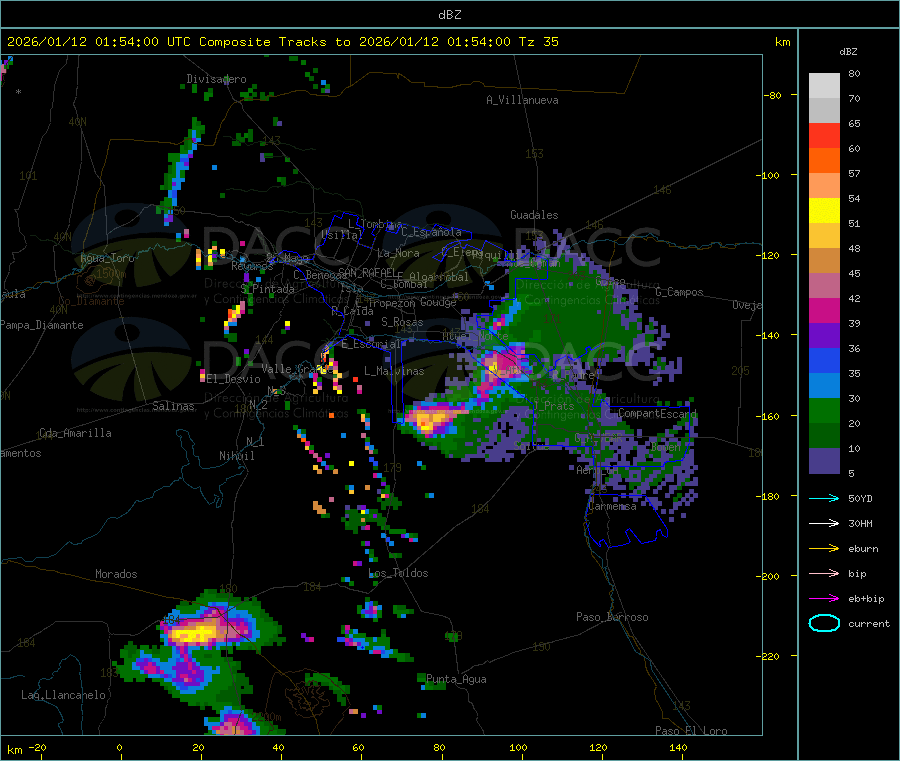Click the 'S_Pintada' map label

pyautogui.click(x=267, y=289)
